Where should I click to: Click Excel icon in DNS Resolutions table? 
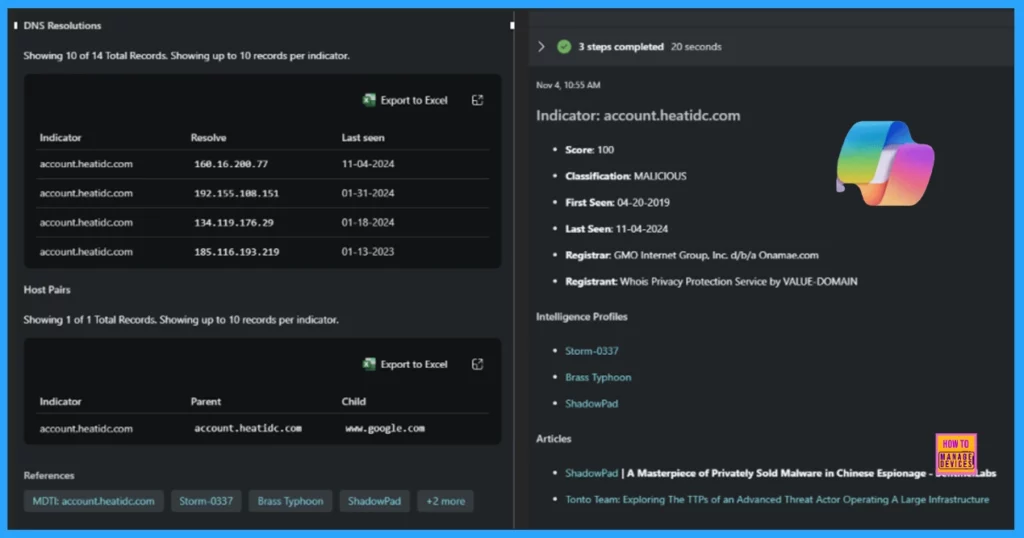(369, 100)
